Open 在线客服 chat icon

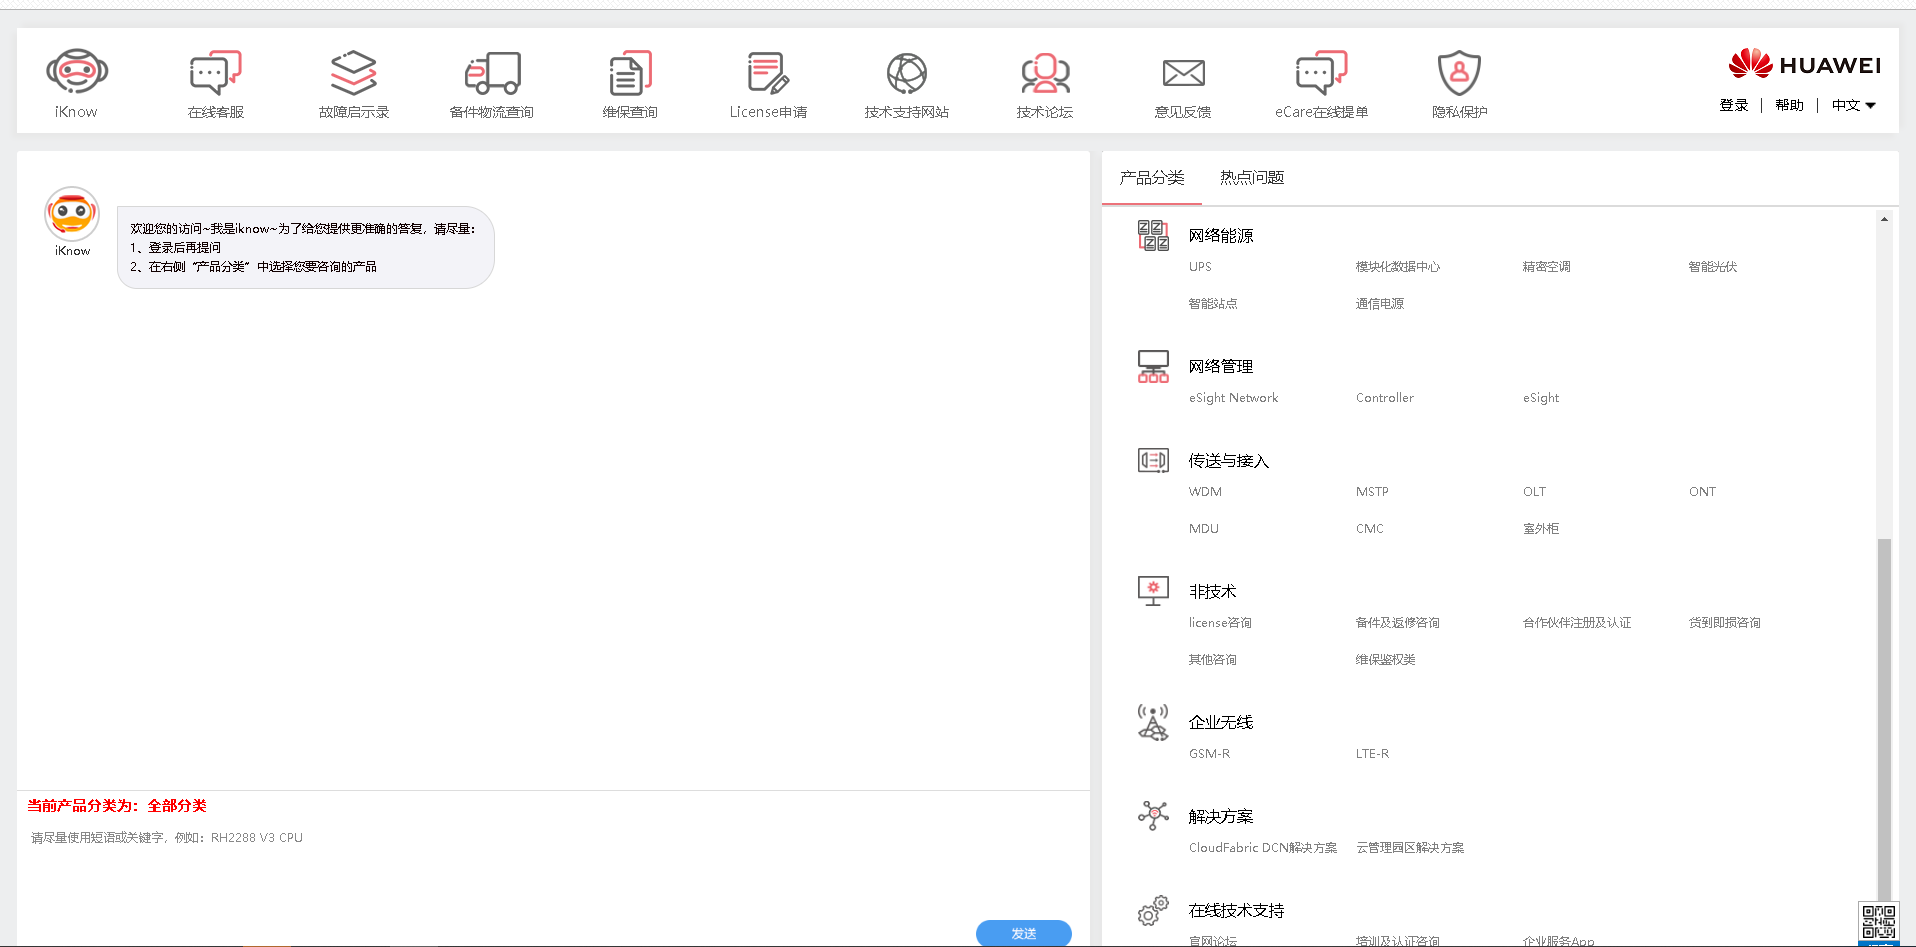216,72
